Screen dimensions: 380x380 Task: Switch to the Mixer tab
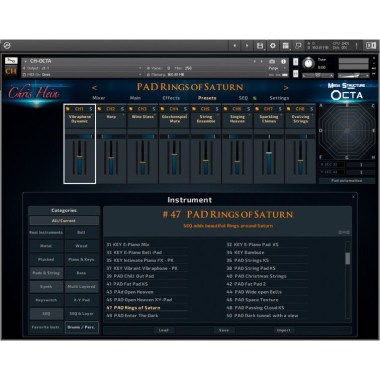[99, 98]
